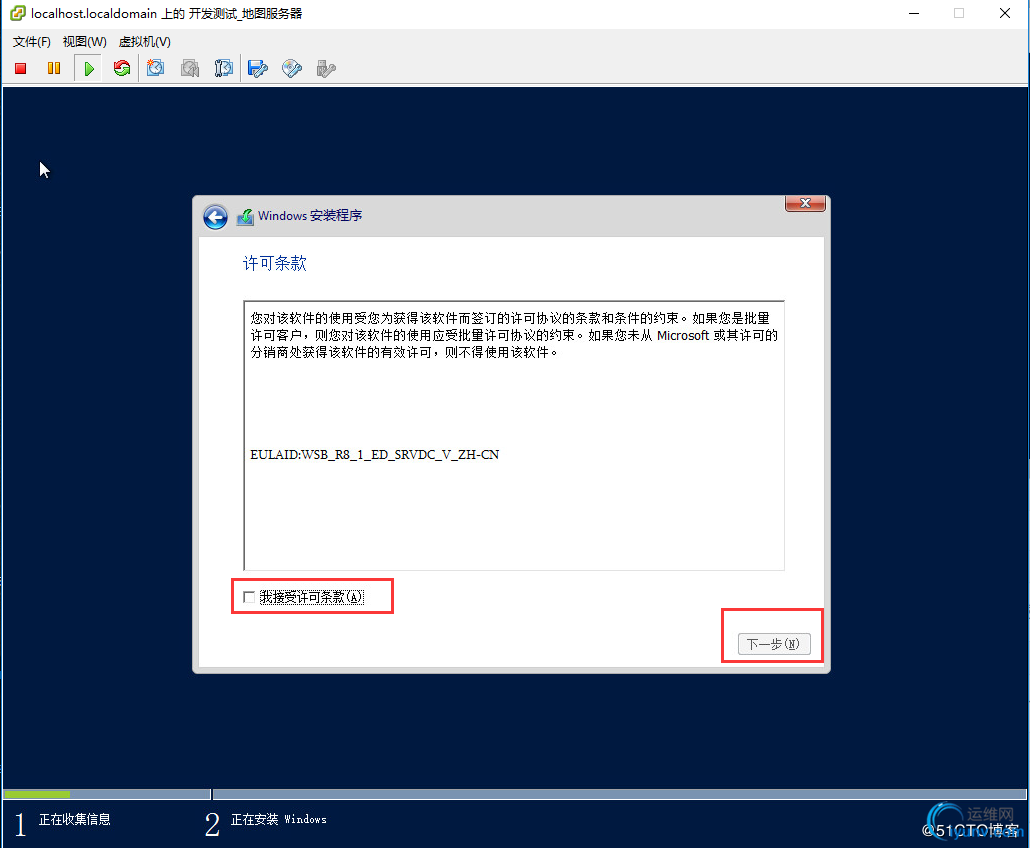This screenshot has height=848, width=1030.
Task: Check the 我接受许可条款(A) checkbox
Action: (x=249, y=597)
